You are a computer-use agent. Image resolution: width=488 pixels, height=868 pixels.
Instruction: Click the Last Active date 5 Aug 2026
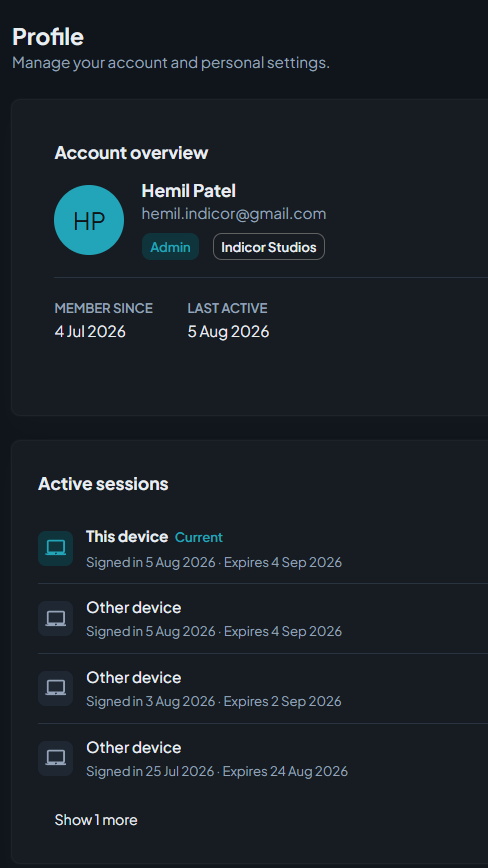[x=229, y=332]
